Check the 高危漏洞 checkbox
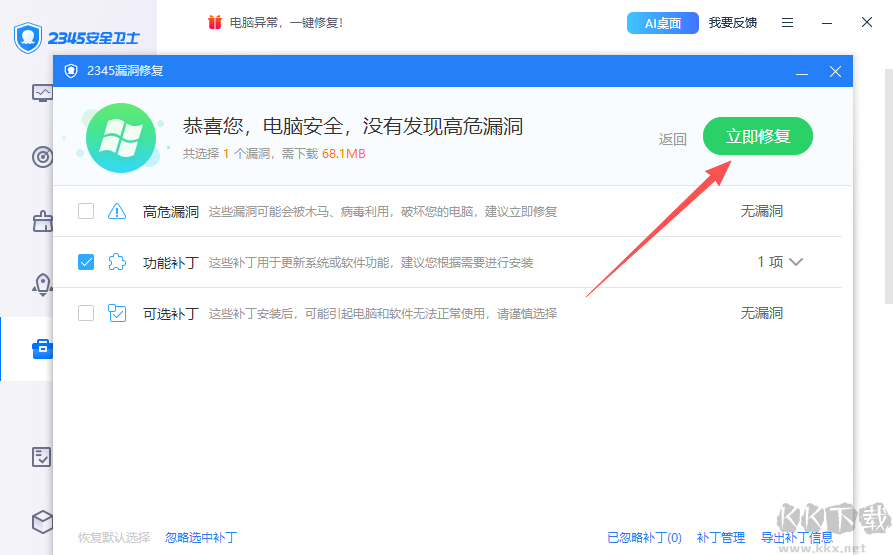 tap(86, 211)
